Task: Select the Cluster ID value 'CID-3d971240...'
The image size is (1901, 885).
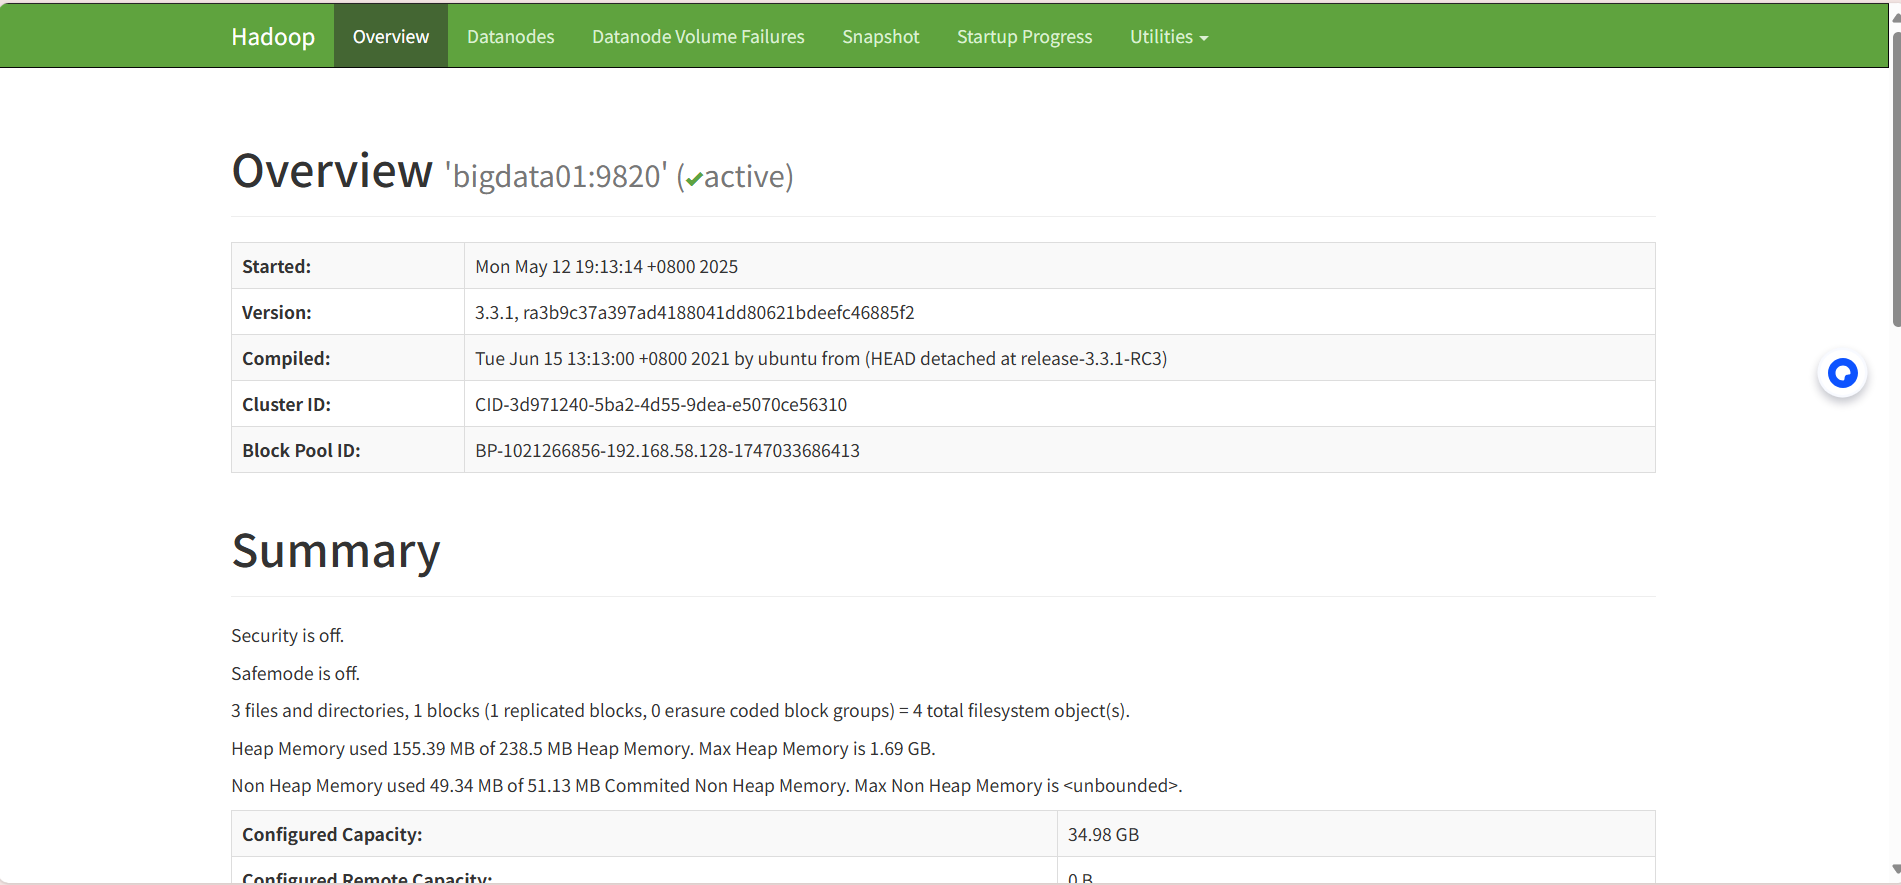Action: (x=661, y=405)
